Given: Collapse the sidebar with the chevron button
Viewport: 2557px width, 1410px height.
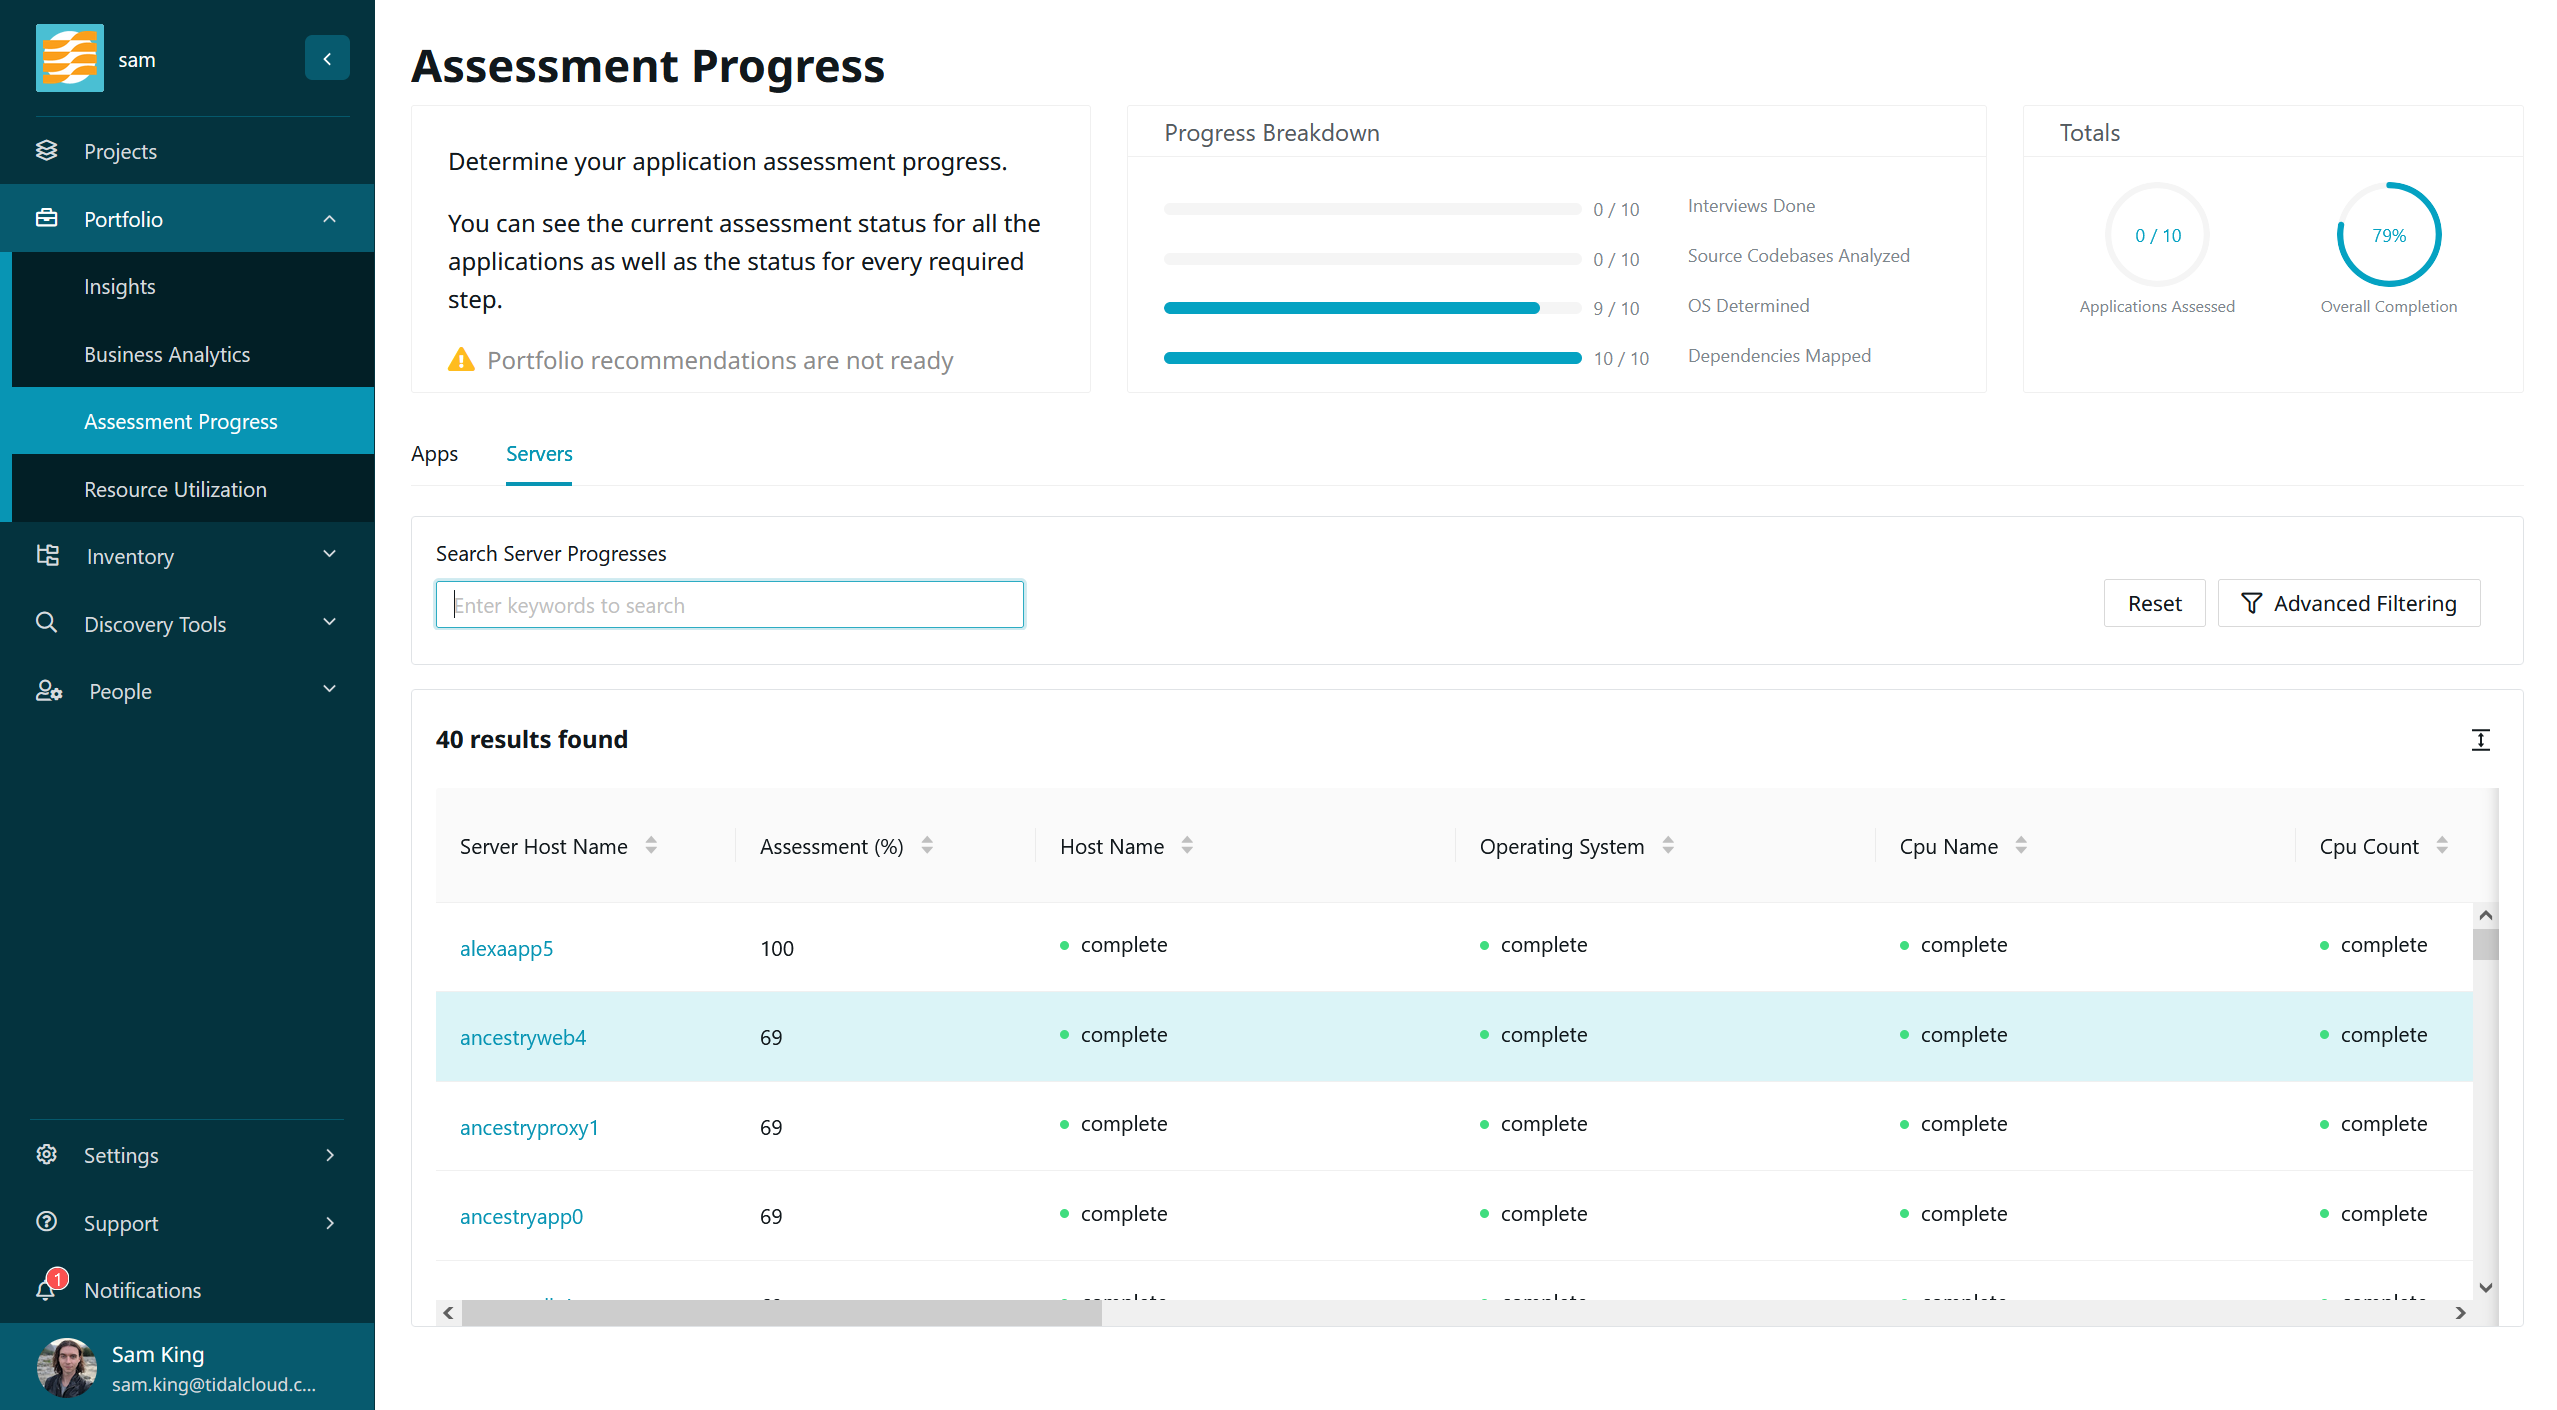Looking at the screenshot, I should (x=327, y=59).
